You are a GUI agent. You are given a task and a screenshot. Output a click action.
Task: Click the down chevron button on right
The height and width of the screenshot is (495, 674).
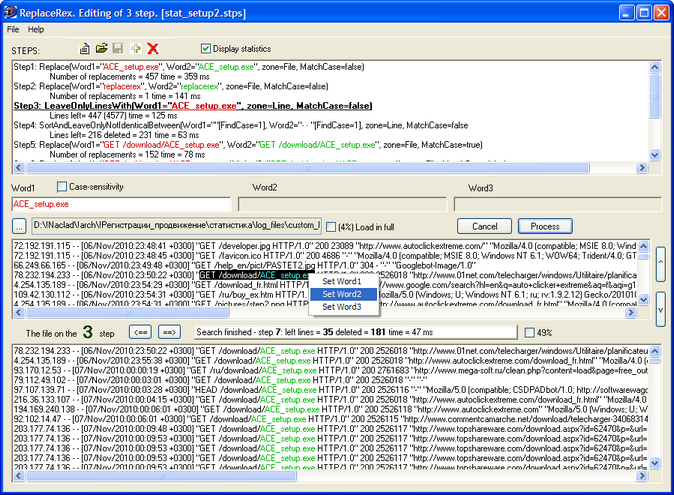(661, 308)
